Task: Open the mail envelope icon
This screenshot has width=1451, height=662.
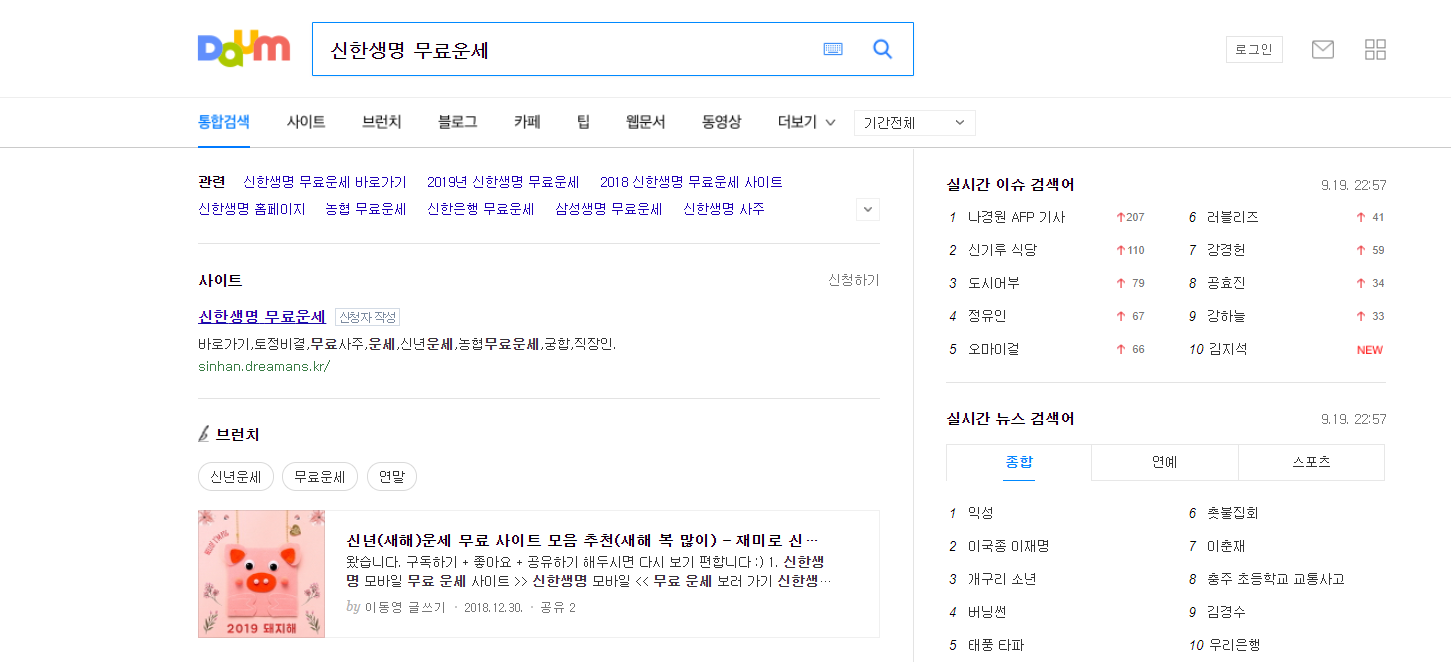Action: (x=1323, y=49)
